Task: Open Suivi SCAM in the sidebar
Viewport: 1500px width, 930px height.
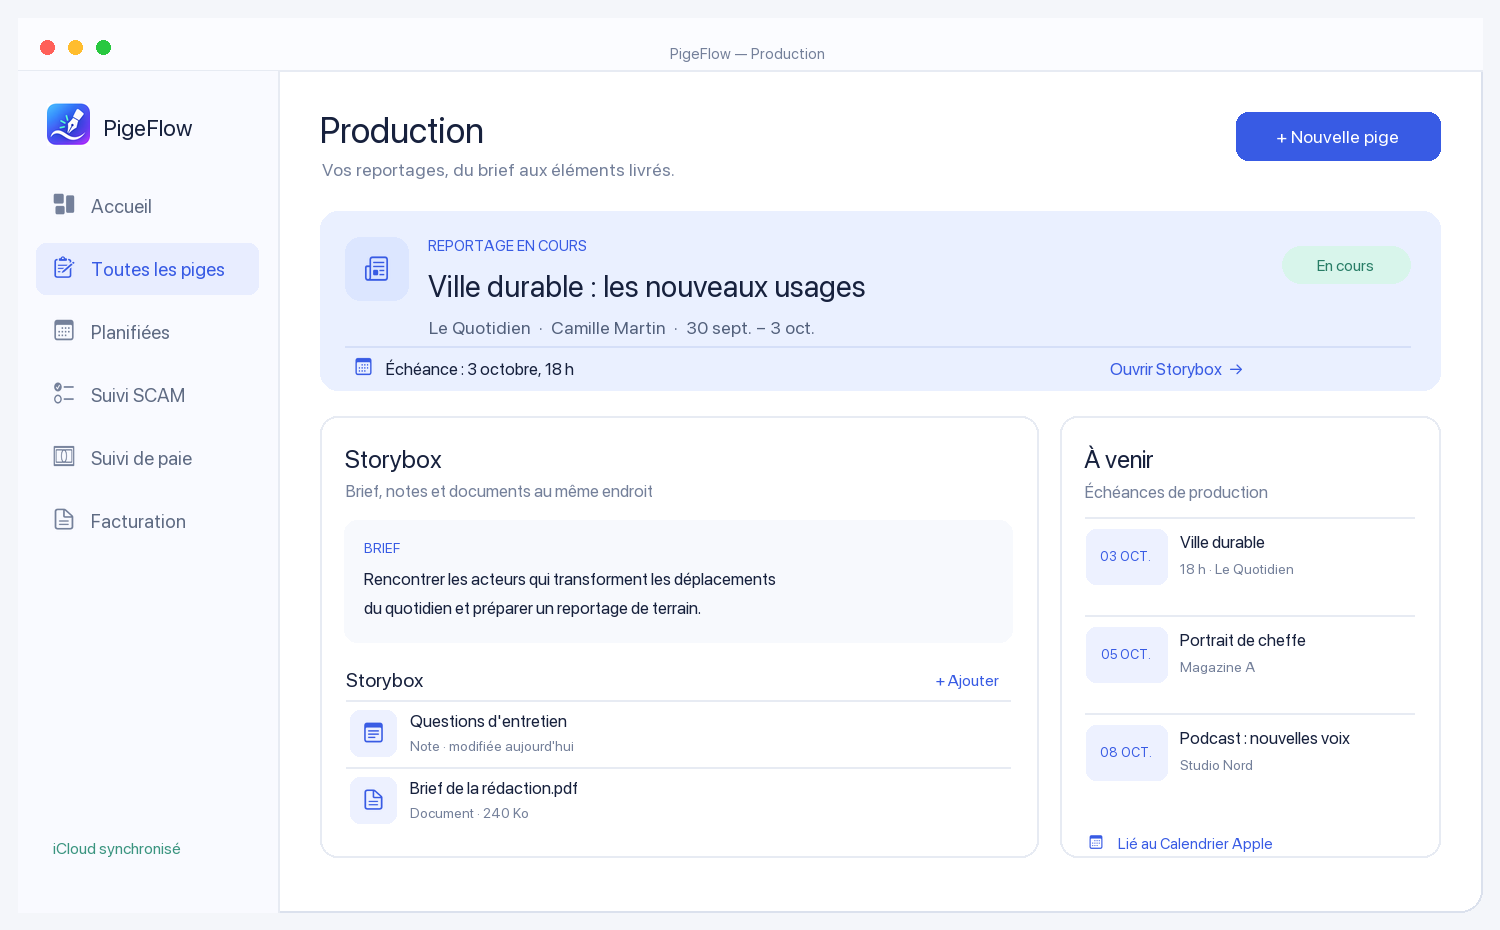Action: coord(147,395)
